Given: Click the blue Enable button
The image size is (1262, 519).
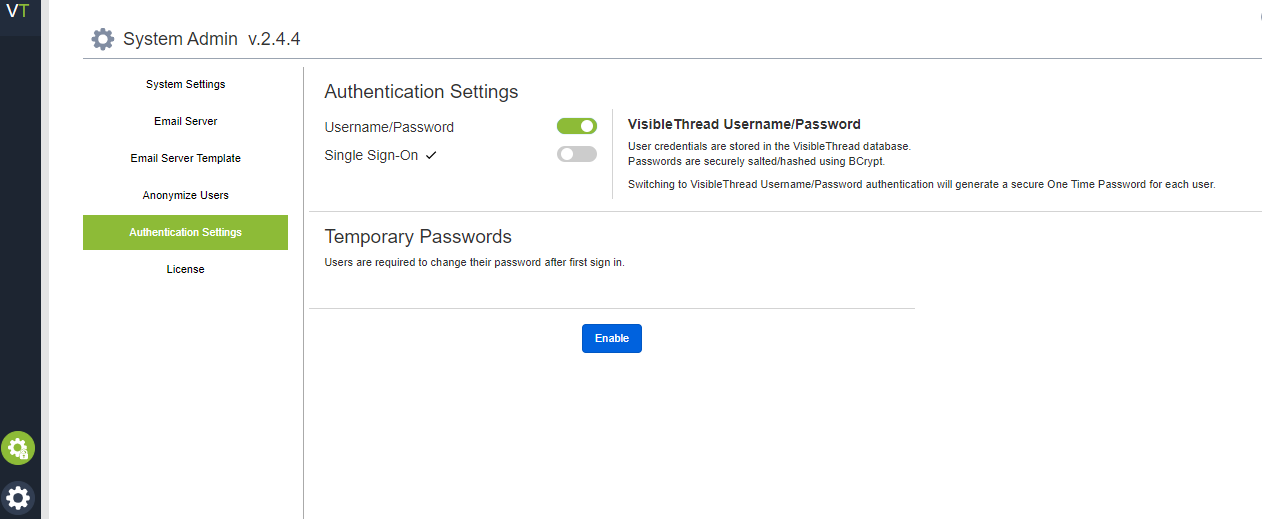Looking at the screenshot, I should tap(612, 338).
